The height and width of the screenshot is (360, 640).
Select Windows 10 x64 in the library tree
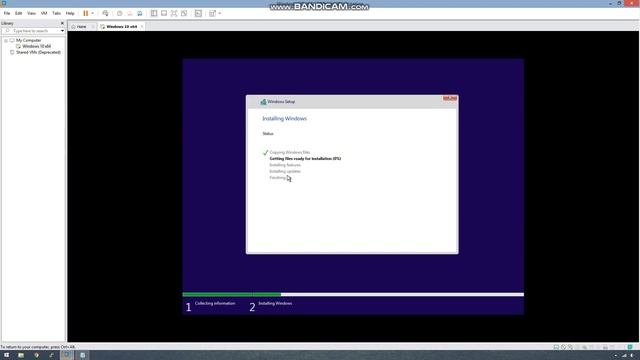(36, 47)
